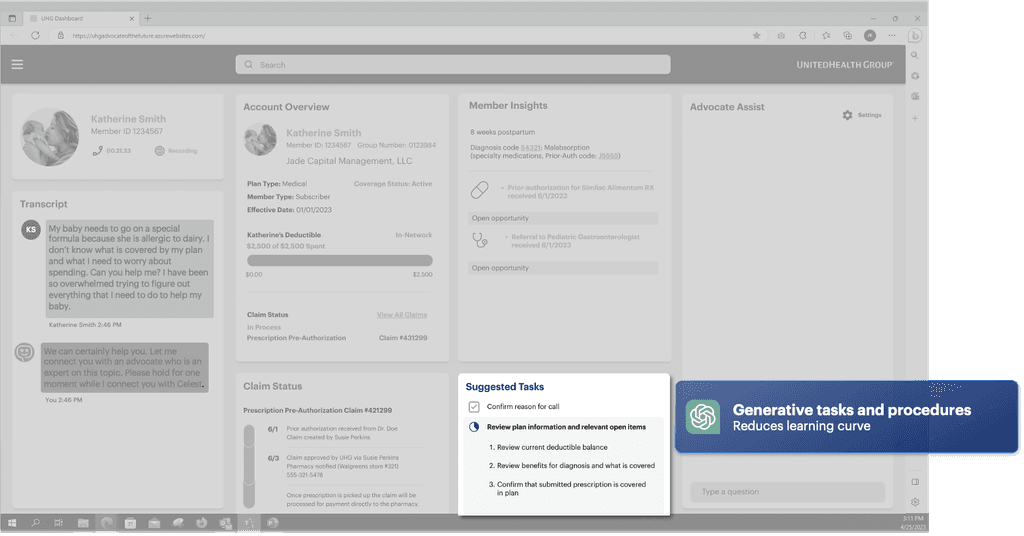The height and width of the screenshot is (536, 1024).
Task: Click the Review plan information progress indicator
Action: (x=474, y=427)
